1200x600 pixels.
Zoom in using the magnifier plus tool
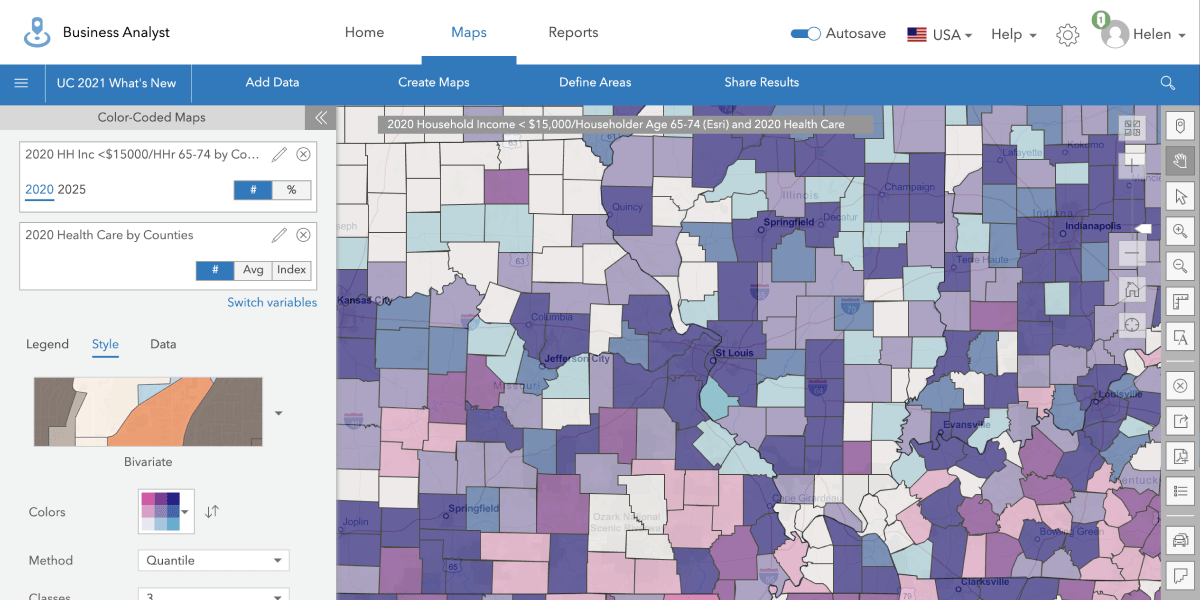[x=1180, y=231]
